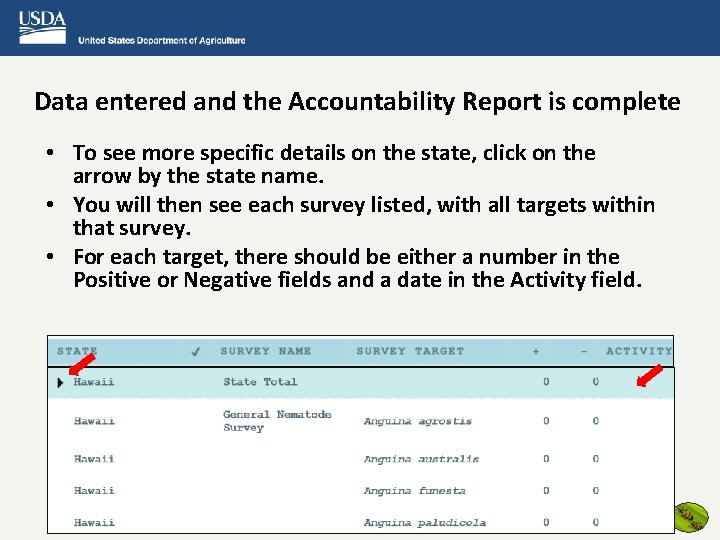
Task: Click the ACTIVITY column header
Action: click(639, 351)
